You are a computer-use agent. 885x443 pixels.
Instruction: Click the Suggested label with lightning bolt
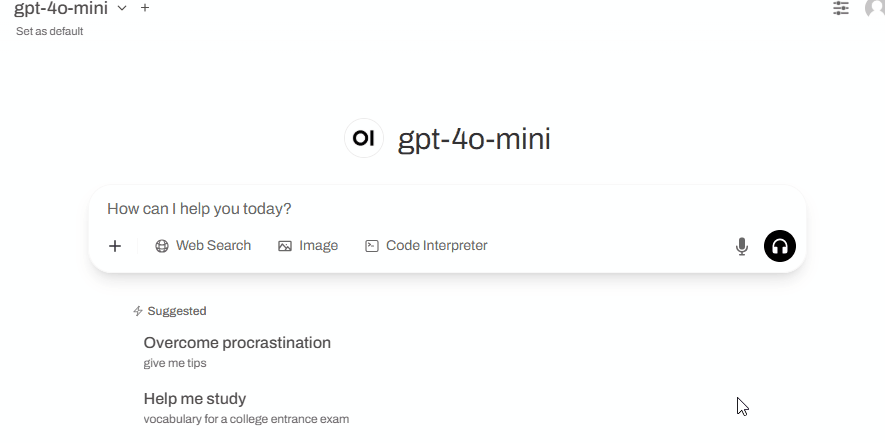pyautogui.click(x=170, y=311)
